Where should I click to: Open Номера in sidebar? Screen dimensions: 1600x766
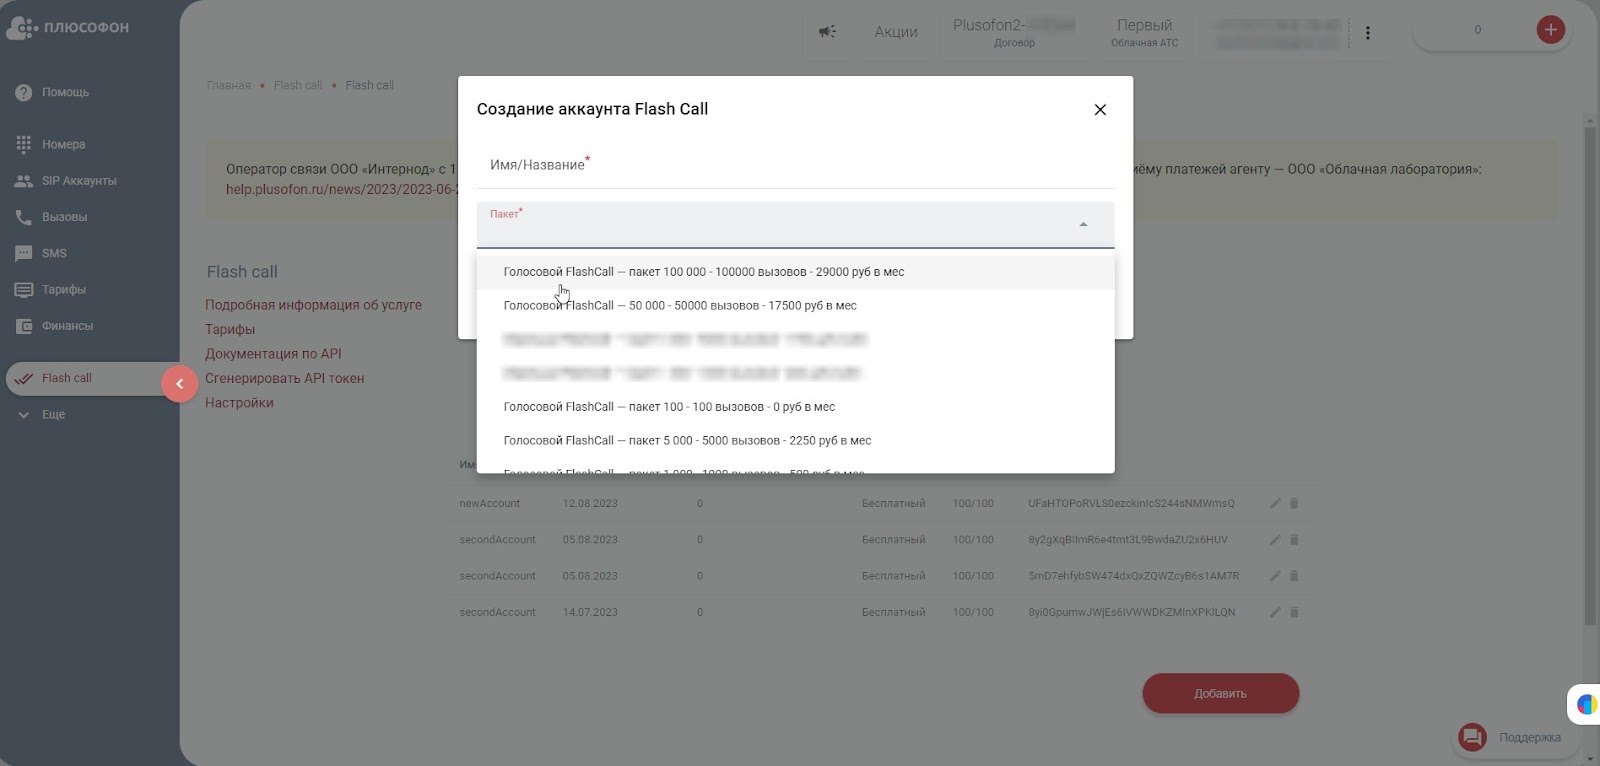pyautogui.click(x=63, y=144)
